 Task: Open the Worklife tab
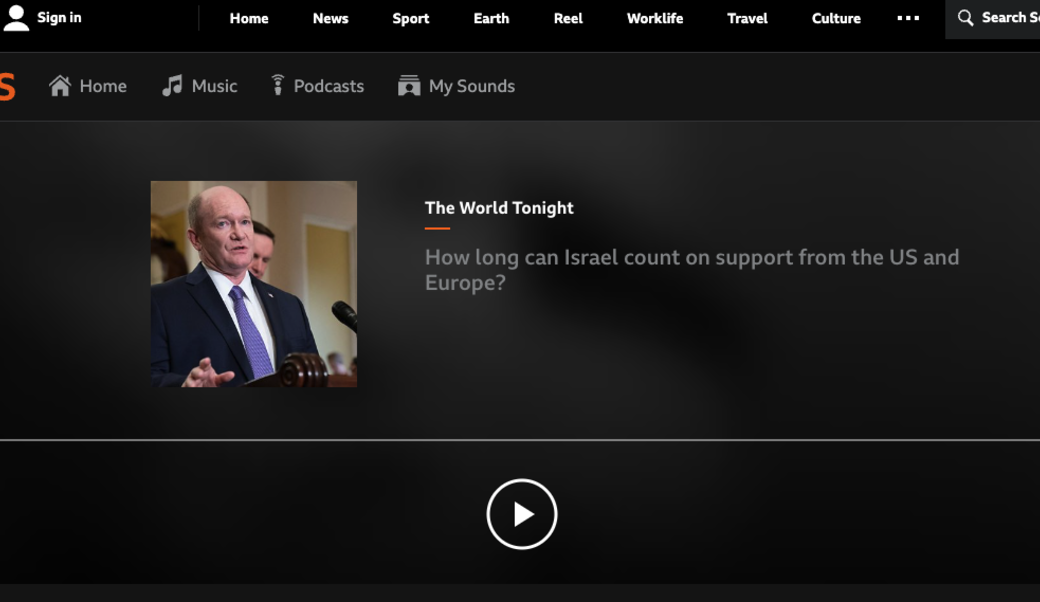coord(655,18)
